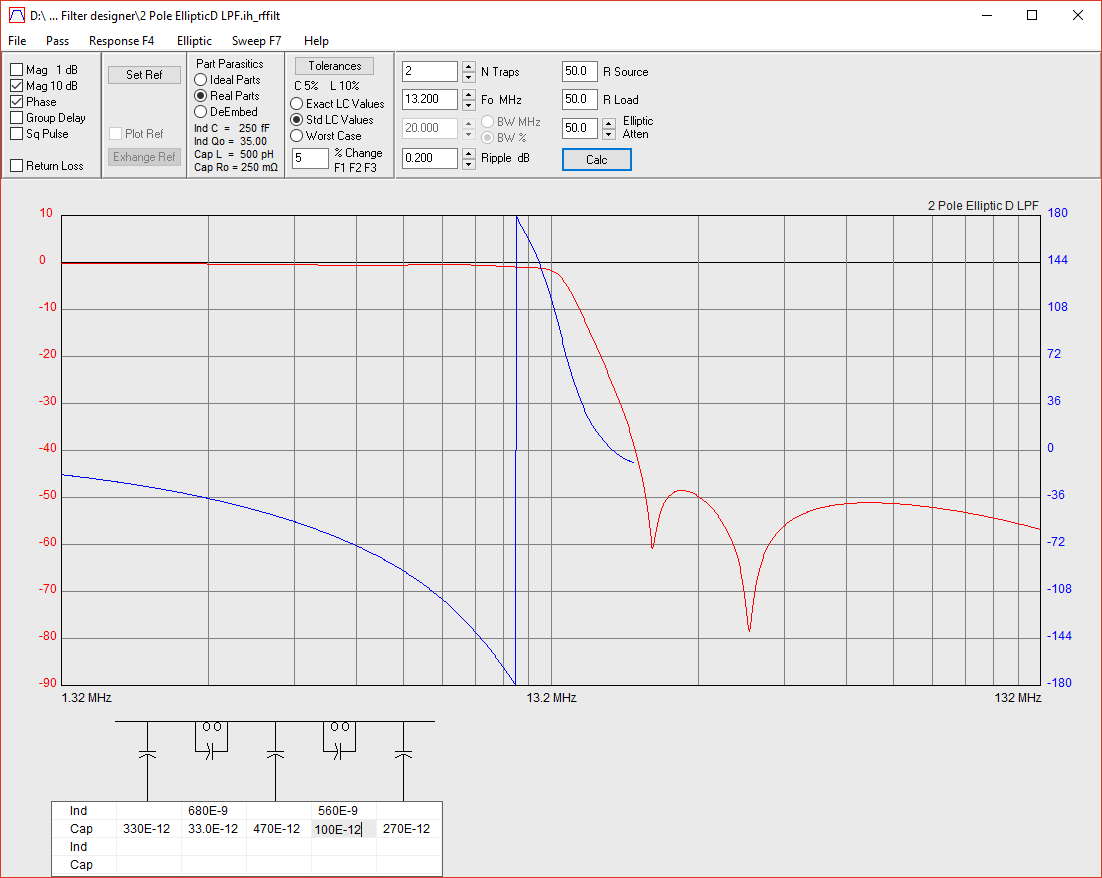Image resolution: width=1102 pixels, height=878 pixels.
Task: Click the filter app icon in title bar
Action: 16,15
